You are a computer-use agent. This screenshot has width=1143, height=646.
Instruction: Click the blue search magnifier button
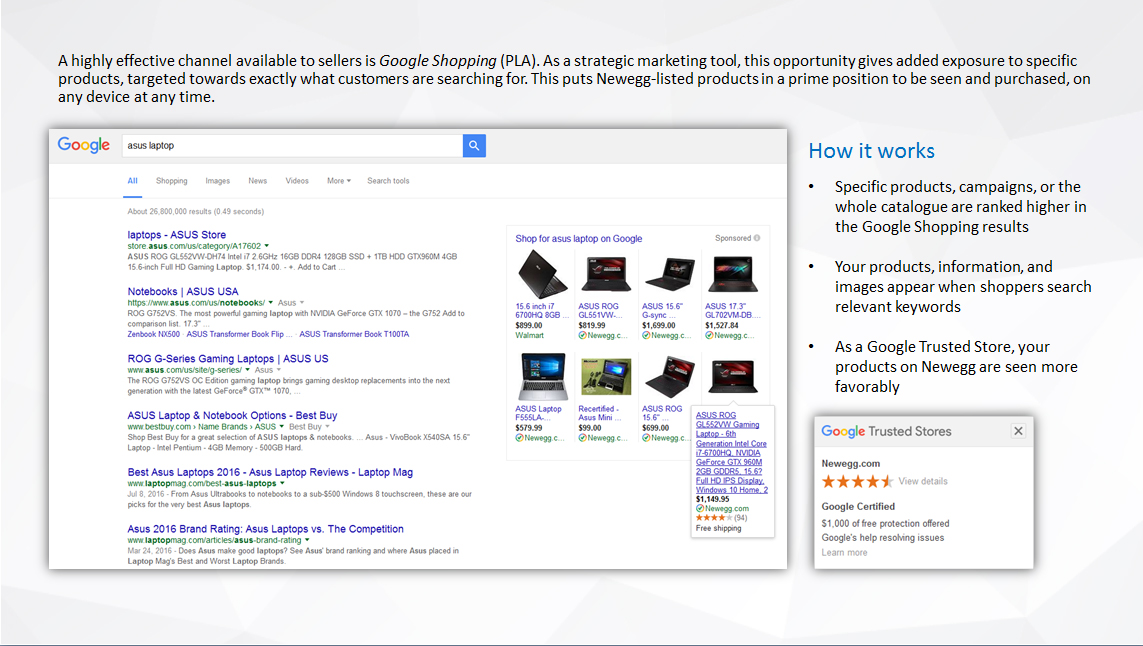tap(474, 146)
